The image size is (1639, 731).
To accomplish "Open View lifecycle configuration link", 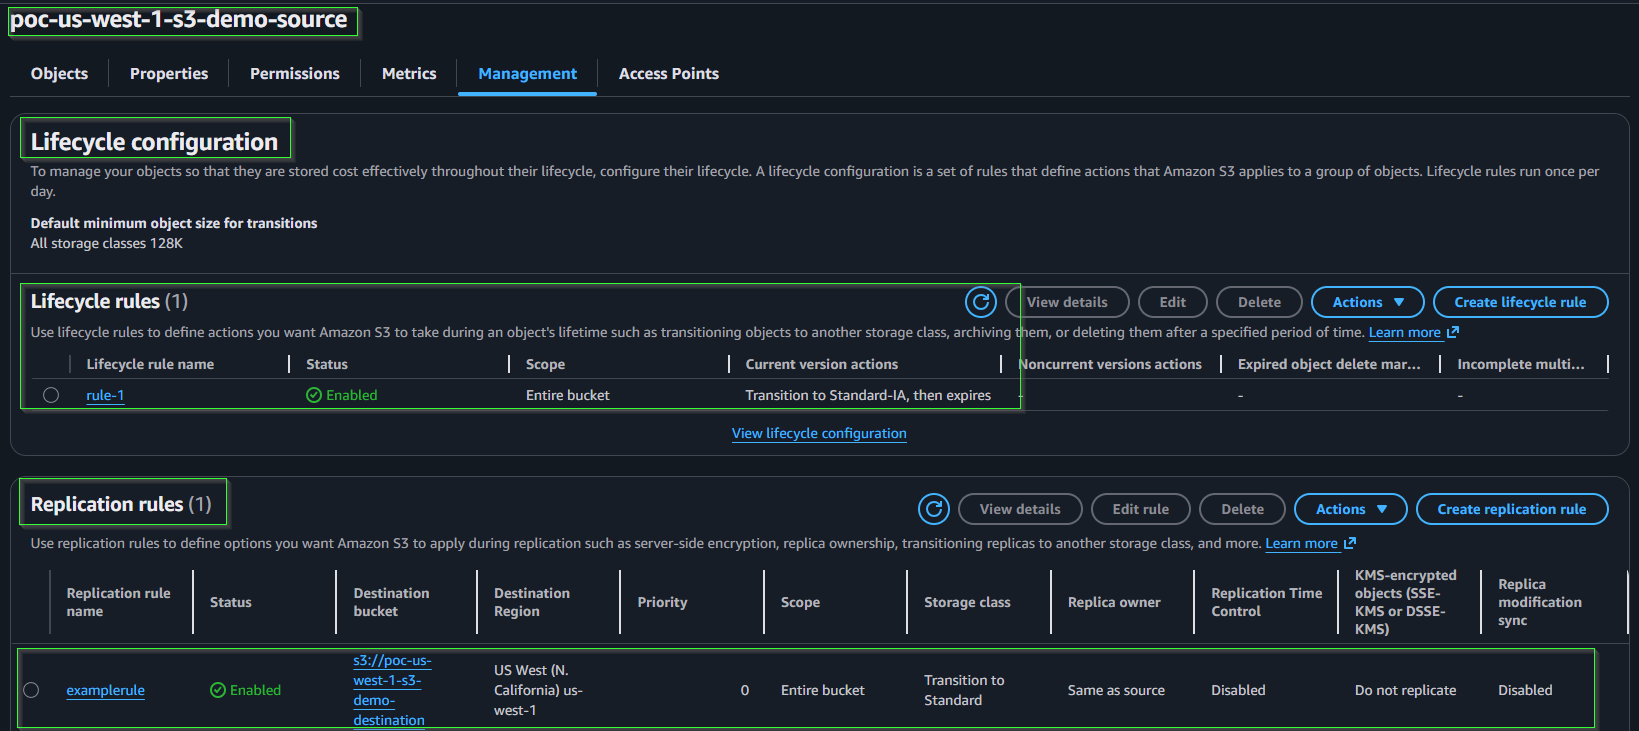I will [x=819, y=433].
